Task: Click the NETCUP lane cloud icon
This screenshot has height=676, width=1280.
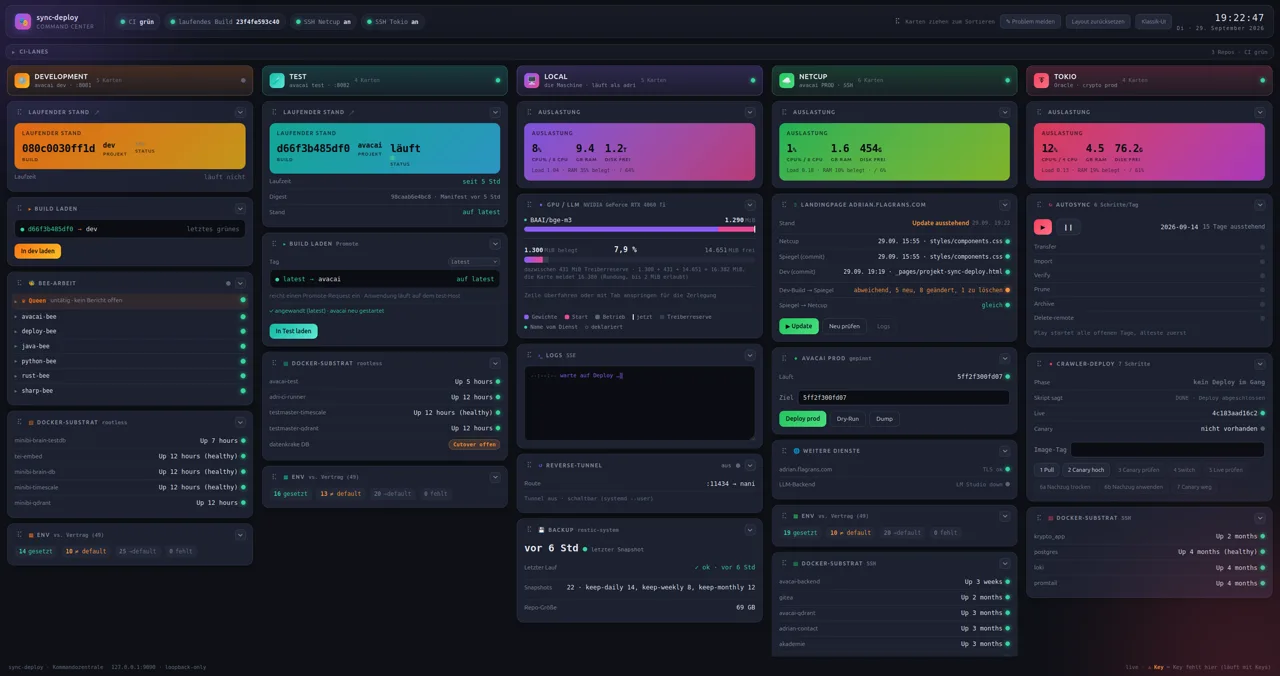Action: tap(787, 80)
